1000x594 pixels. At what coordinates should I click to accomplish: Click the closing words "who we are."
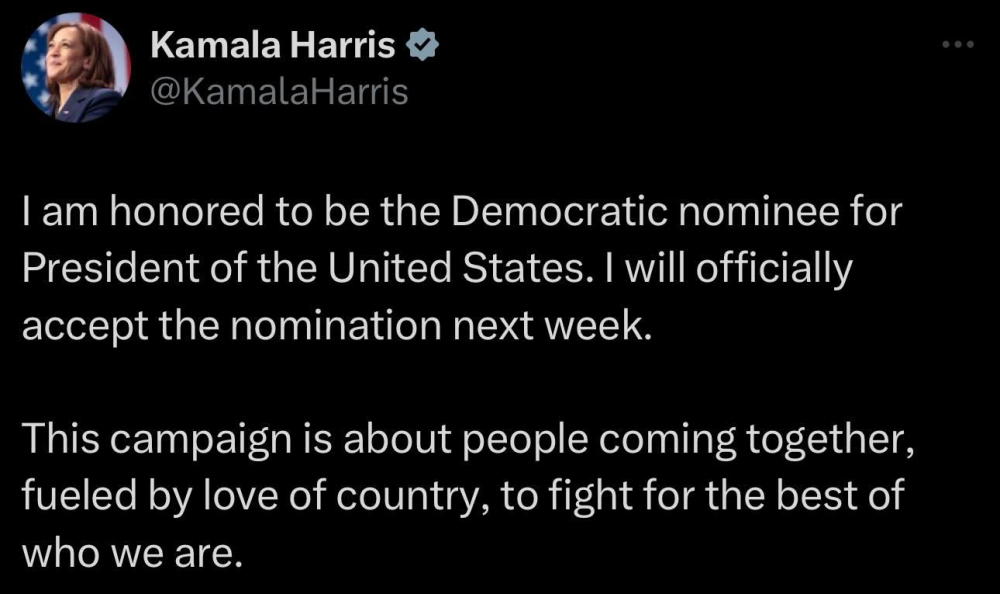tap(132, 551)
